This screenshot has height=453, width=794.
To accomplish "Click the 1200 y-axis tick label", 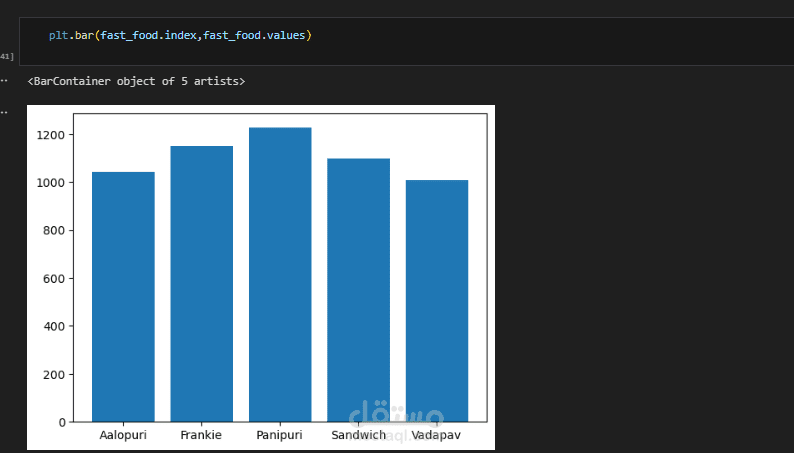I will click(x=52, y=135).
